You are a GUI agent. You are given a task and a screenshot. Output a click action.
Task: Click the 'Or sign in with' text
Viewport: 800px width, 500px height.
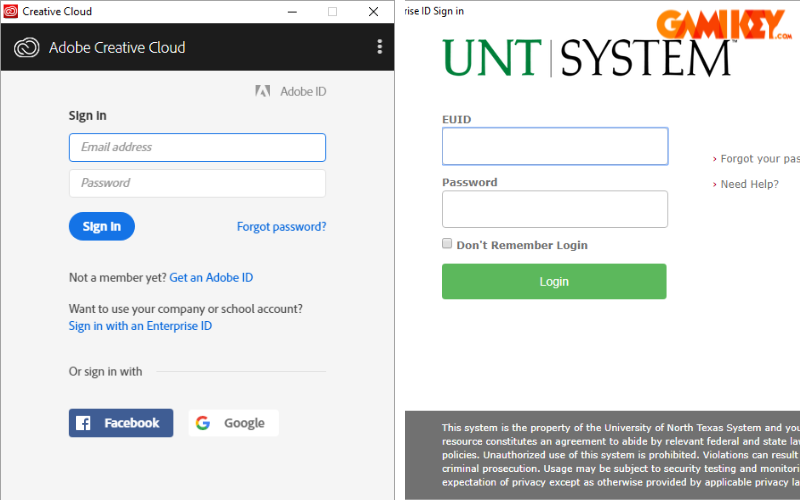pos(106,372)
